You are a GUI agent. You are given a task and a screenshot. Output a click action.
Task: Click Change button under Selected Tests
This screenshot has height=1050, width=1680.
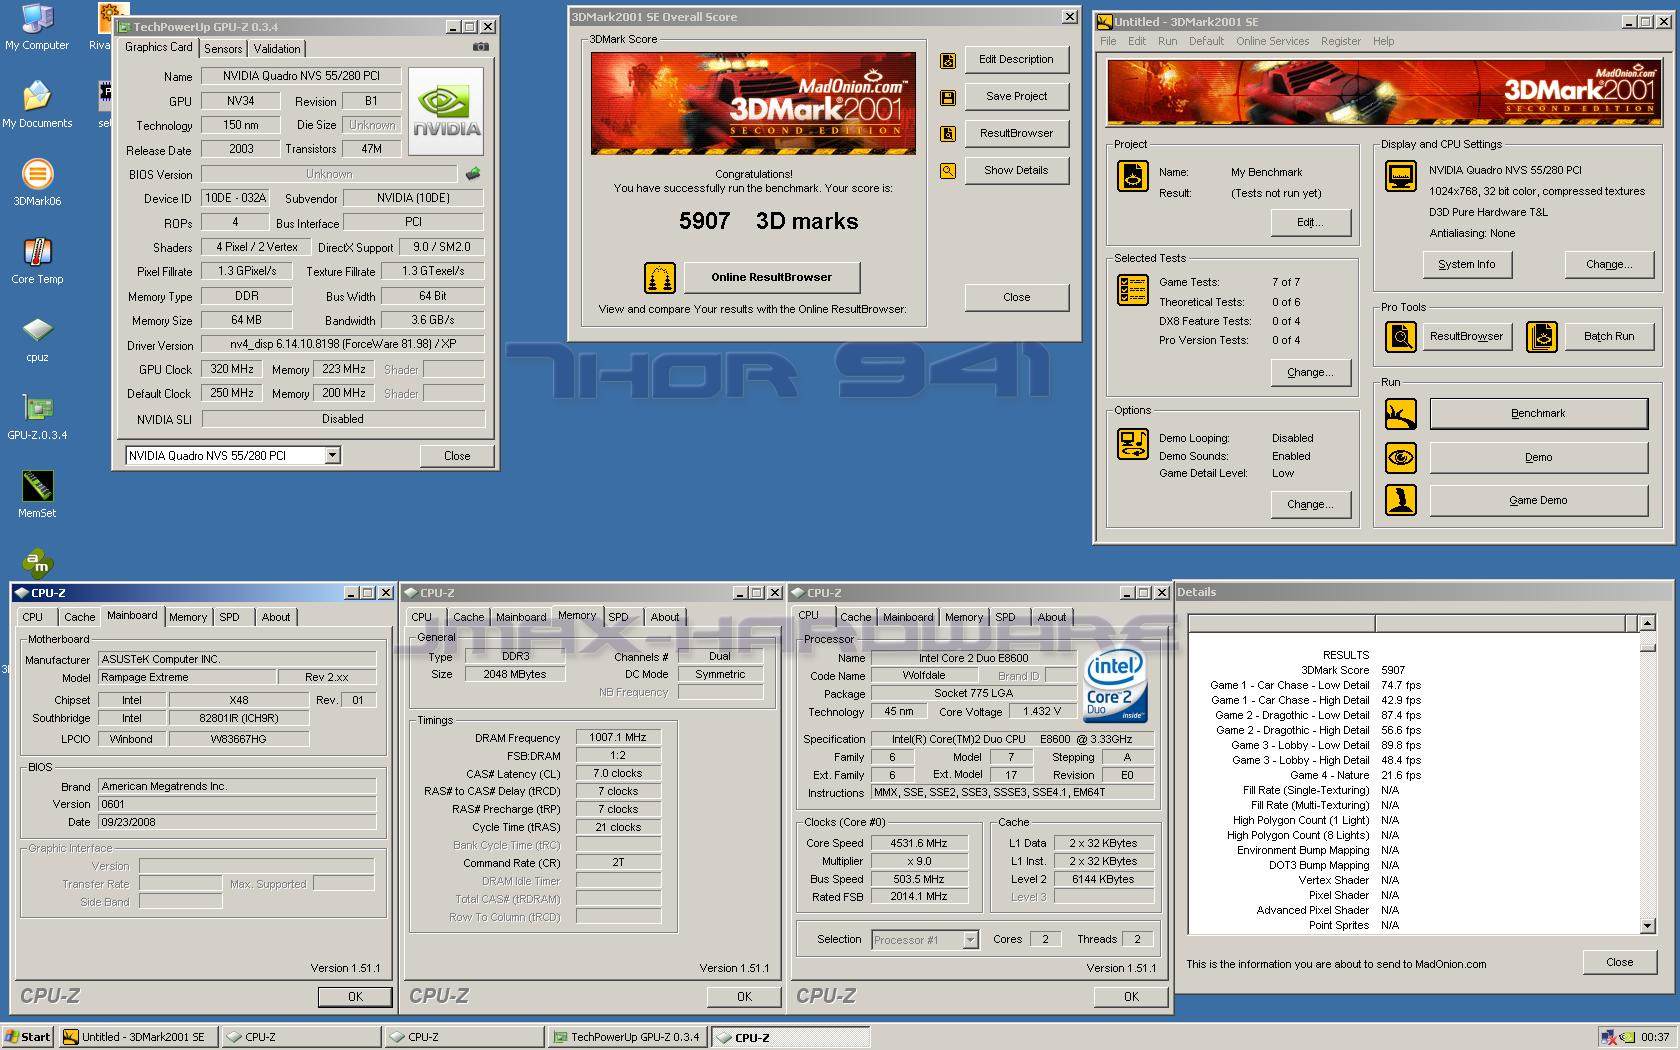pyautogui.click(x=1310, y=373)
